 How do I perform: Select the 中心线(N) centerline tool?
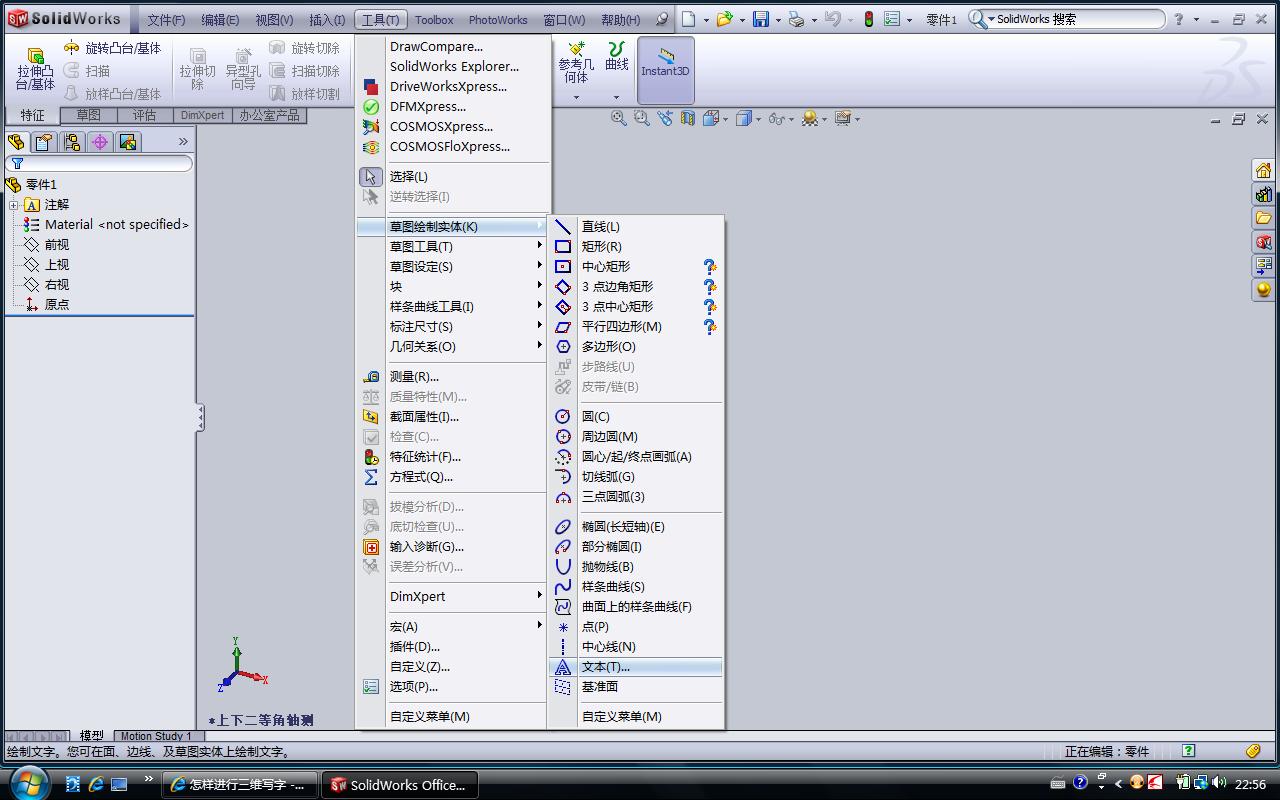pyautogui.click(x=636, y=647)
